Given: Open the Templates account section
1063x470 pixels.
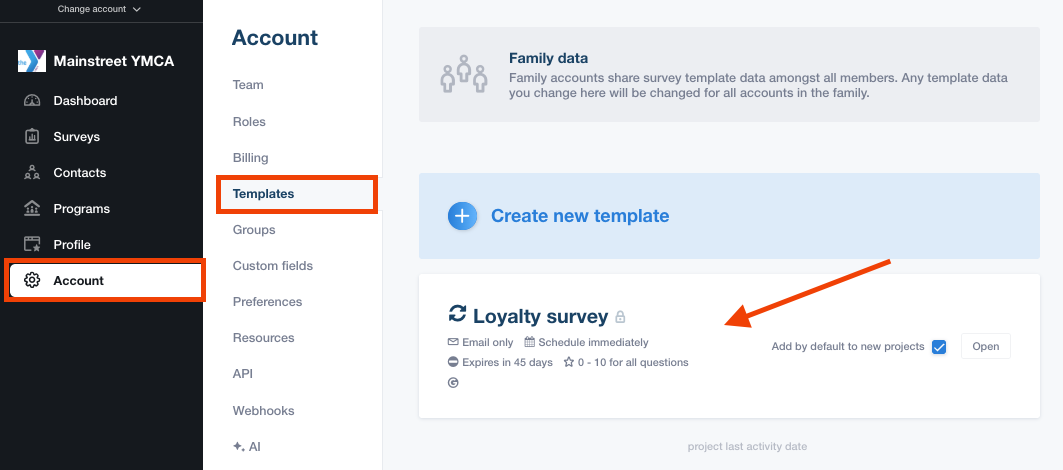Looking at the screenshot, I should tap(263, 194).
